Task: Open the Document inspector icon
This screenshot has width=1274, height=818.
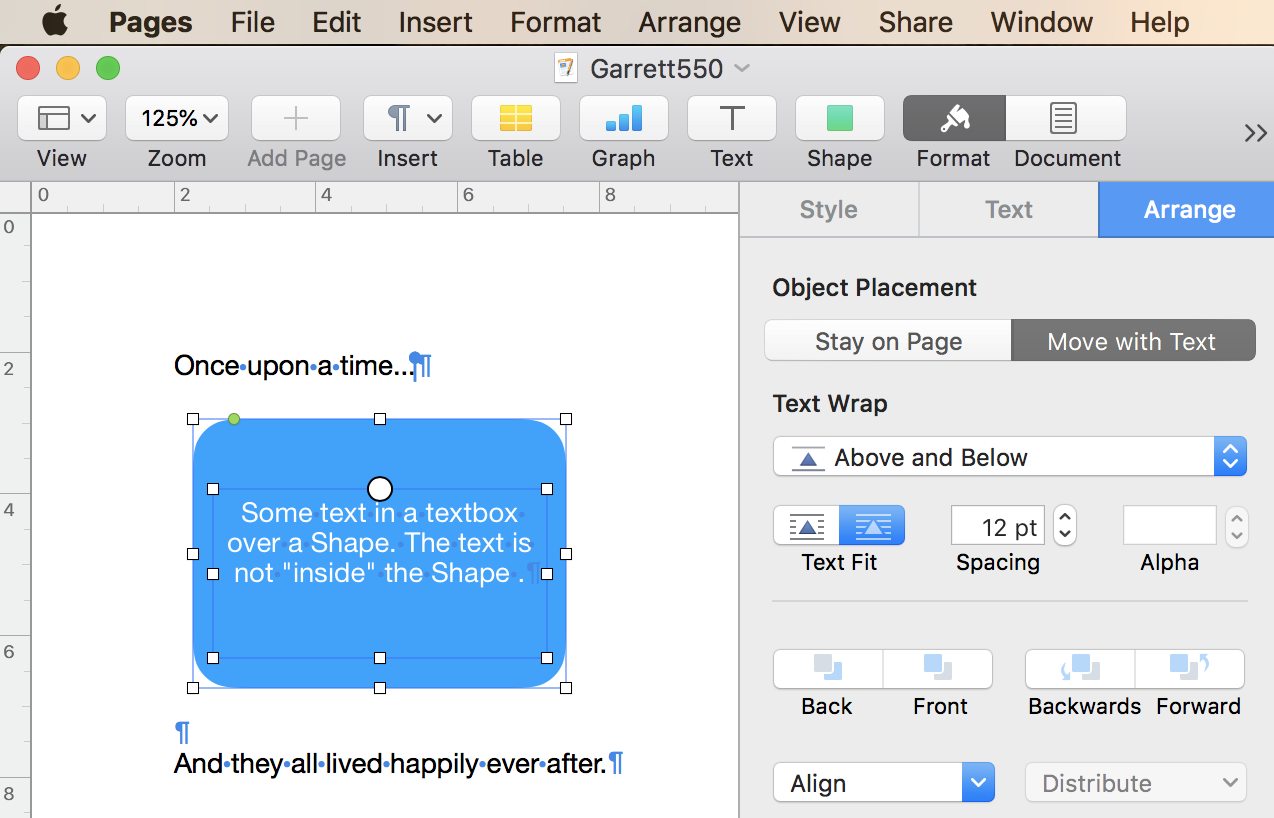Action: pos(1066,119)
